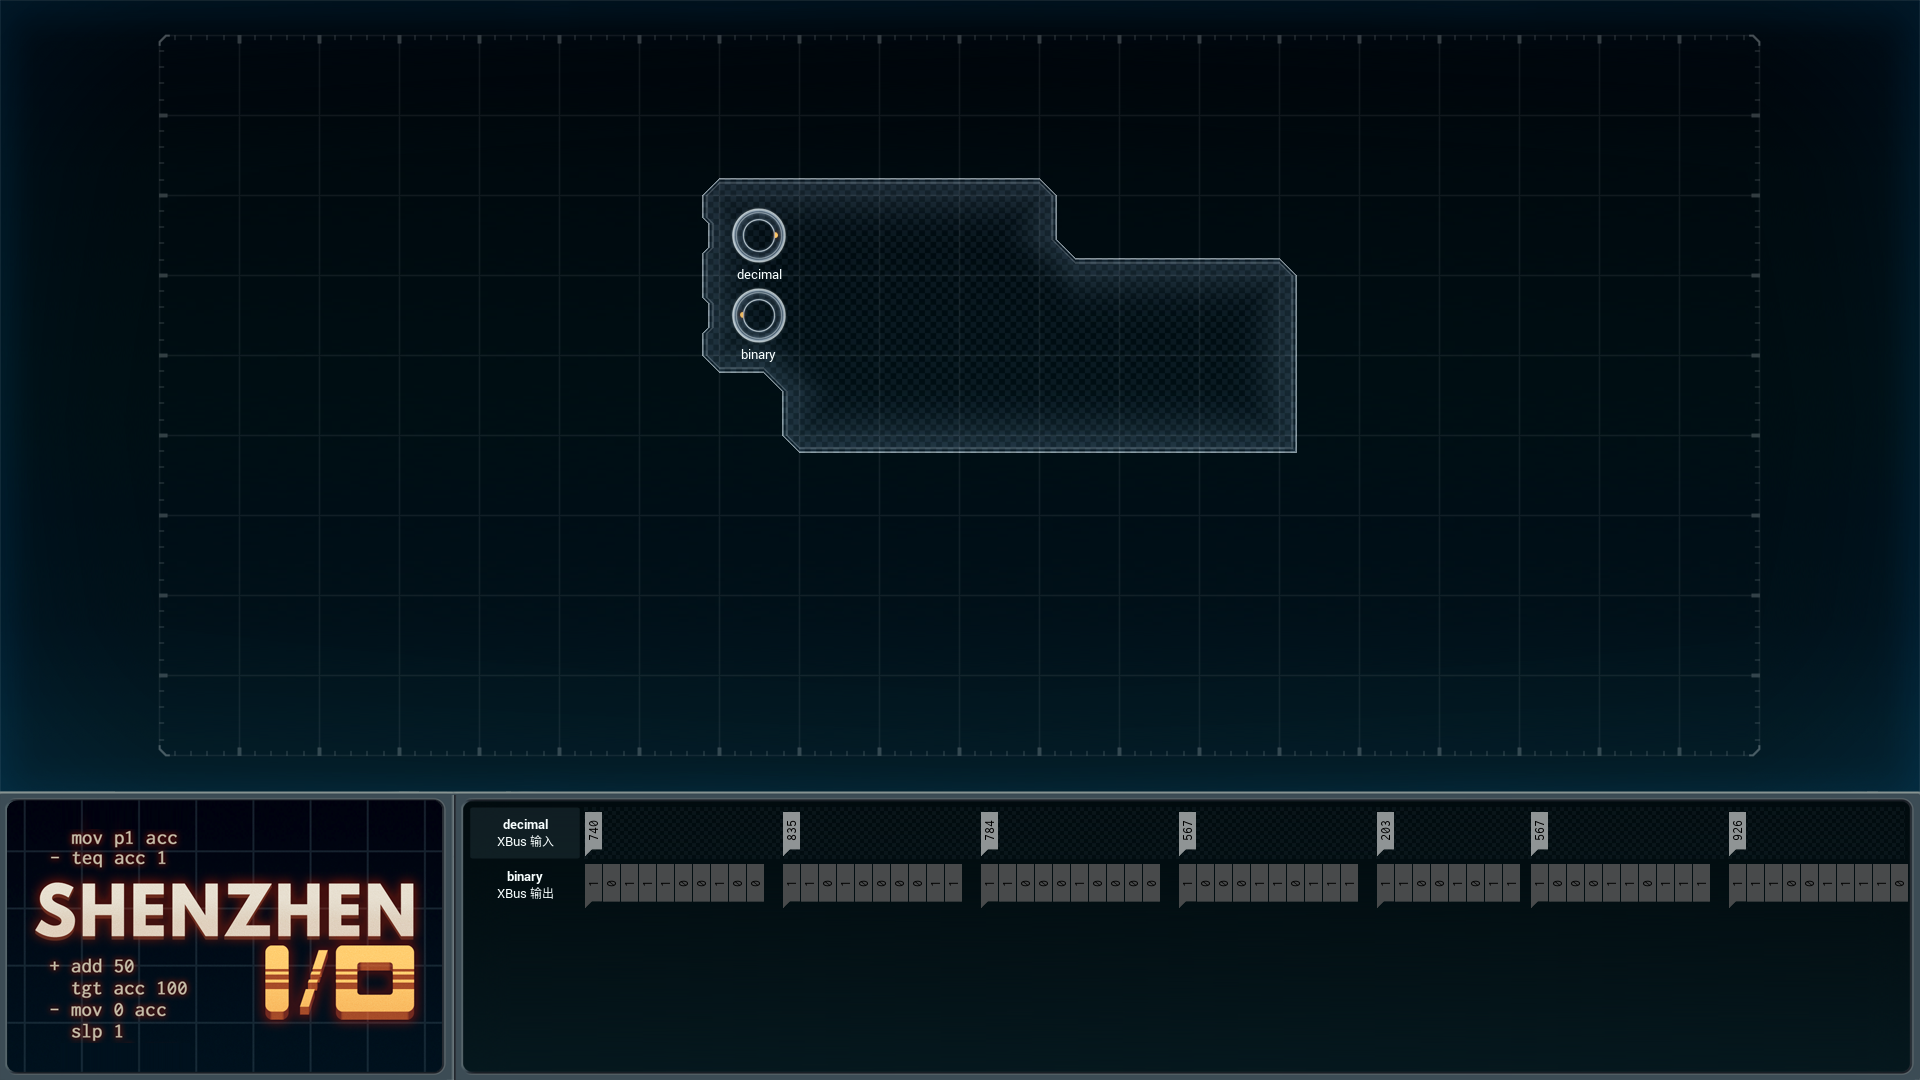This screenshot has height=1080, width=1920.
Task: Click the 203 decimal input marker
Action: point(1385,832)
